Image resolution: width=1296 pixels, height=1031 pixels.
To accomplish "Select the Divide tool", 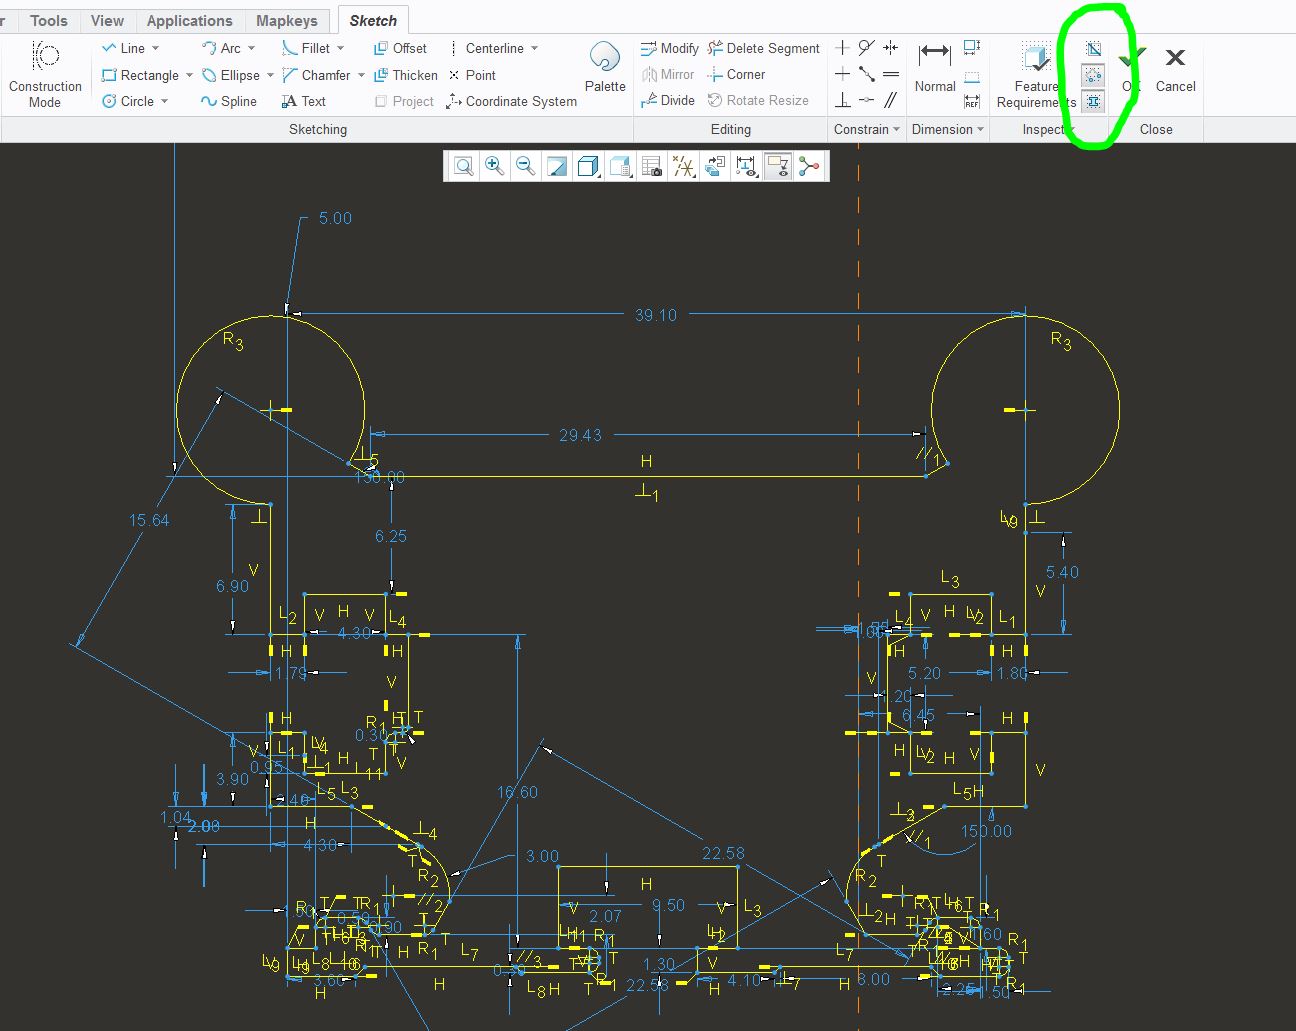I will click(x=668, y=100).
